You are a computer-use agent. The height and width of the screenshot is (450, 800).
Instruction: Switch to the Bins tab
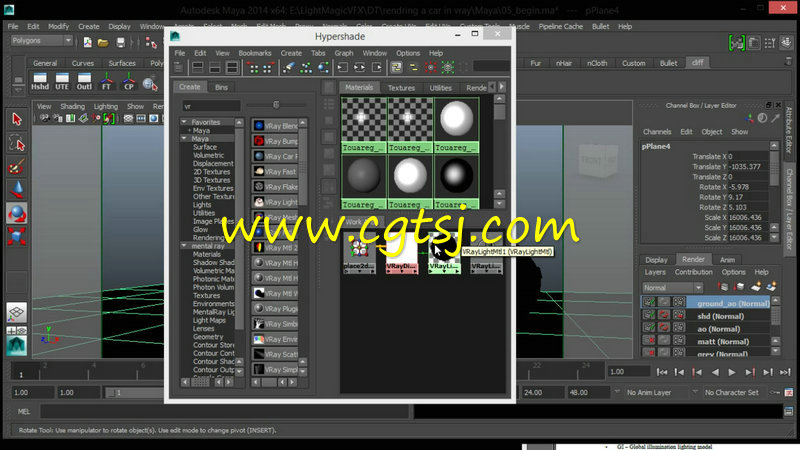(221, 87)
